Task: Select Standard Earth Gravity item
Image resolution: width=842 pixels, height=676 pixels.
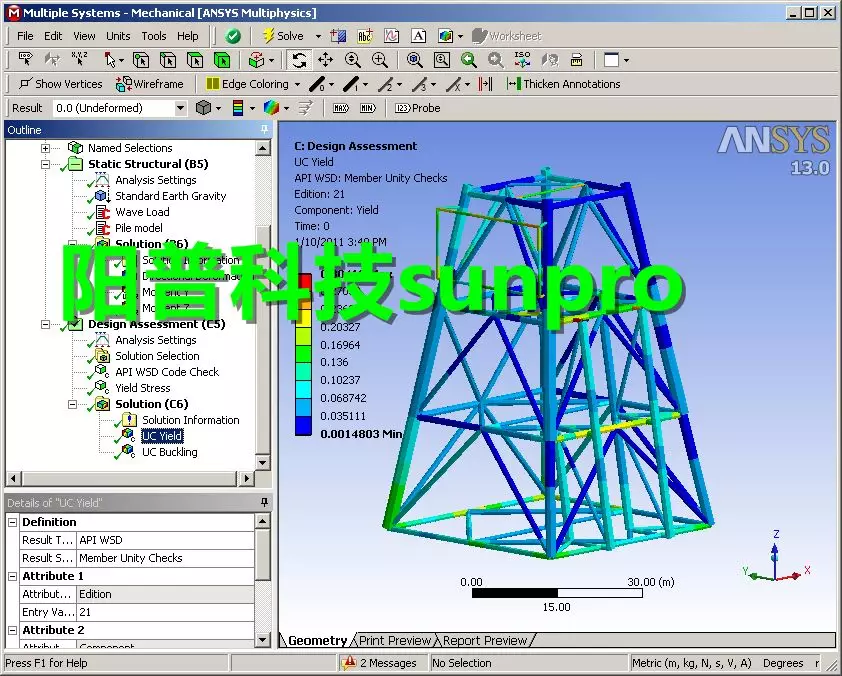Action: [171, 195]
